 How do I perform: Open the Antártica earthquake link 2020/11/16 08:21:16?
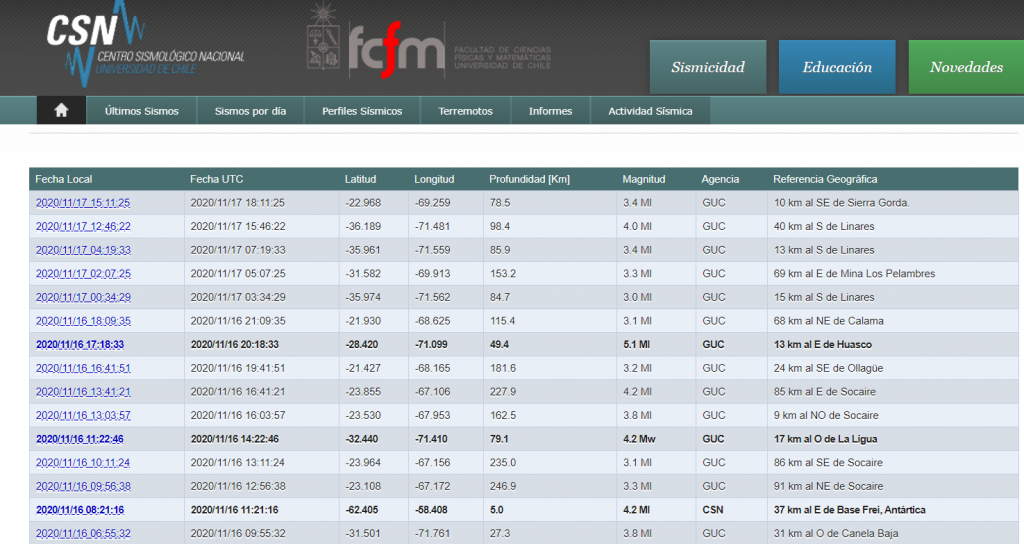pyautogui.click(x=80, y=510)
